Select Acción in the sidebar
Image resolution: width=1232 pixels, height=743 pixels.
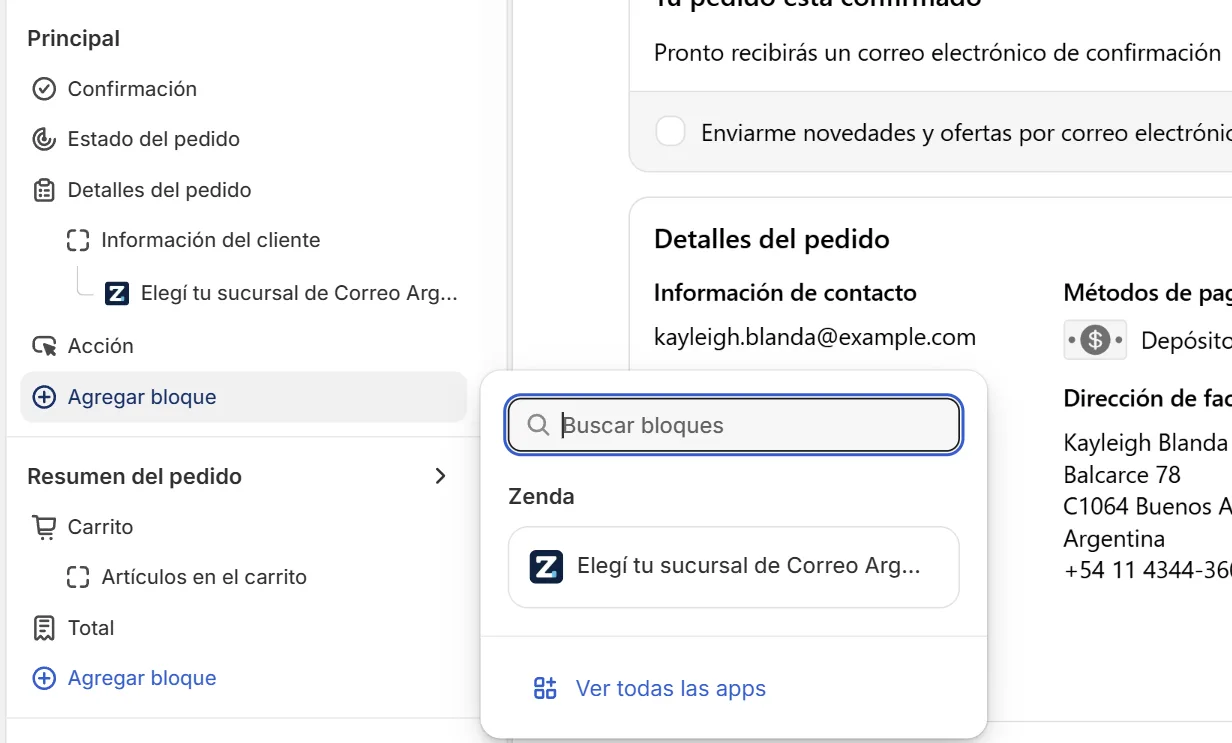pos(100,346)
